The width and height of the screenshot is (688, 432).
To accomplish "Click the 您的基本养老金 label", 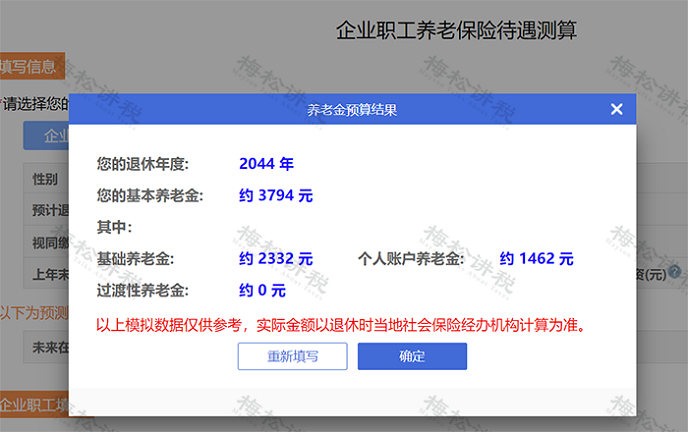I will (x=150, y=195).
